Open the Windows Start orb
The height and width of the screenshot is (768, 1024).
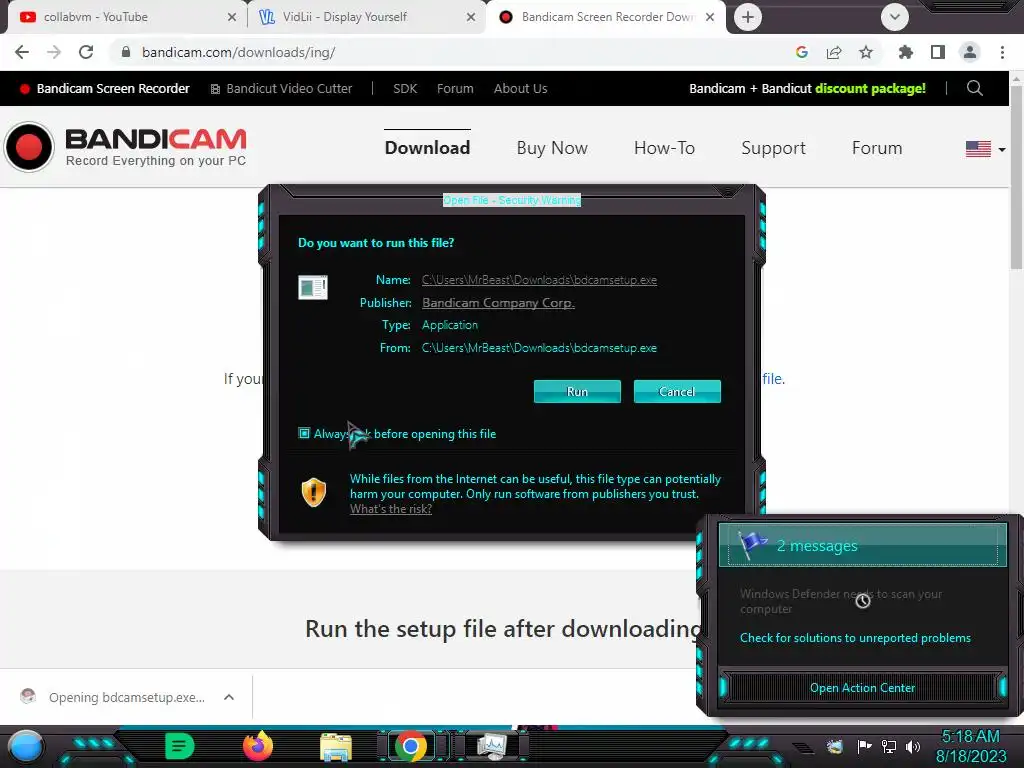tap(26, 747)
